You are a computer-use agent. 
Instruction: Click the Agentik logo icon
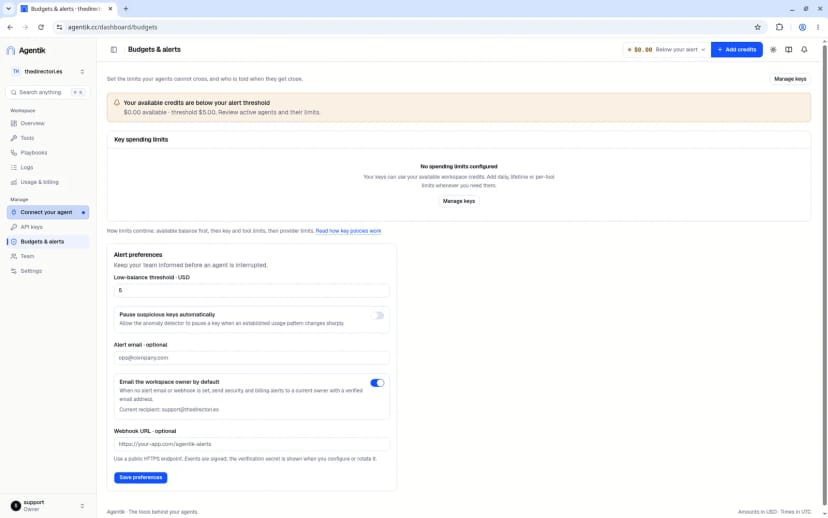coord(11,50)
